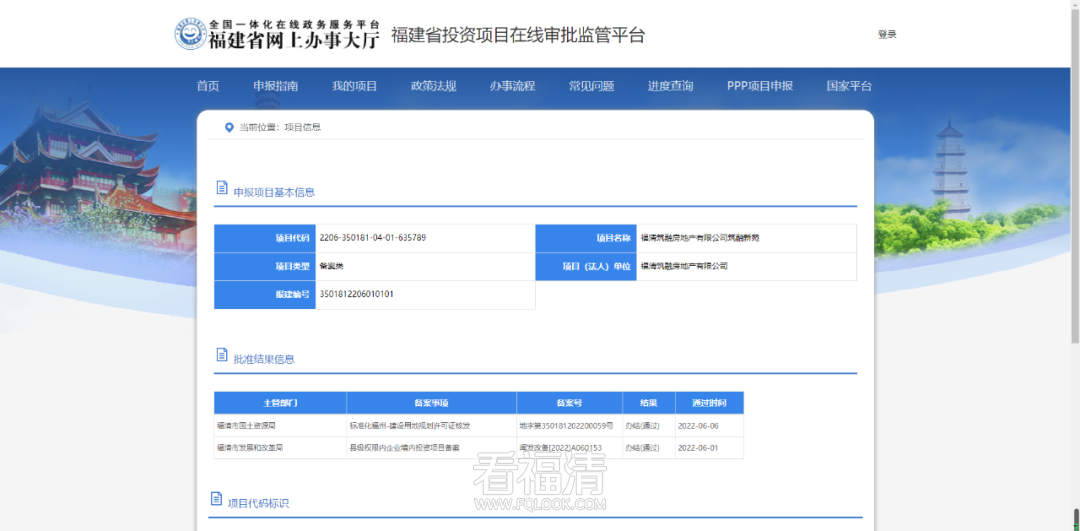Open the 国家平台 menu link

tap(849, 86)
